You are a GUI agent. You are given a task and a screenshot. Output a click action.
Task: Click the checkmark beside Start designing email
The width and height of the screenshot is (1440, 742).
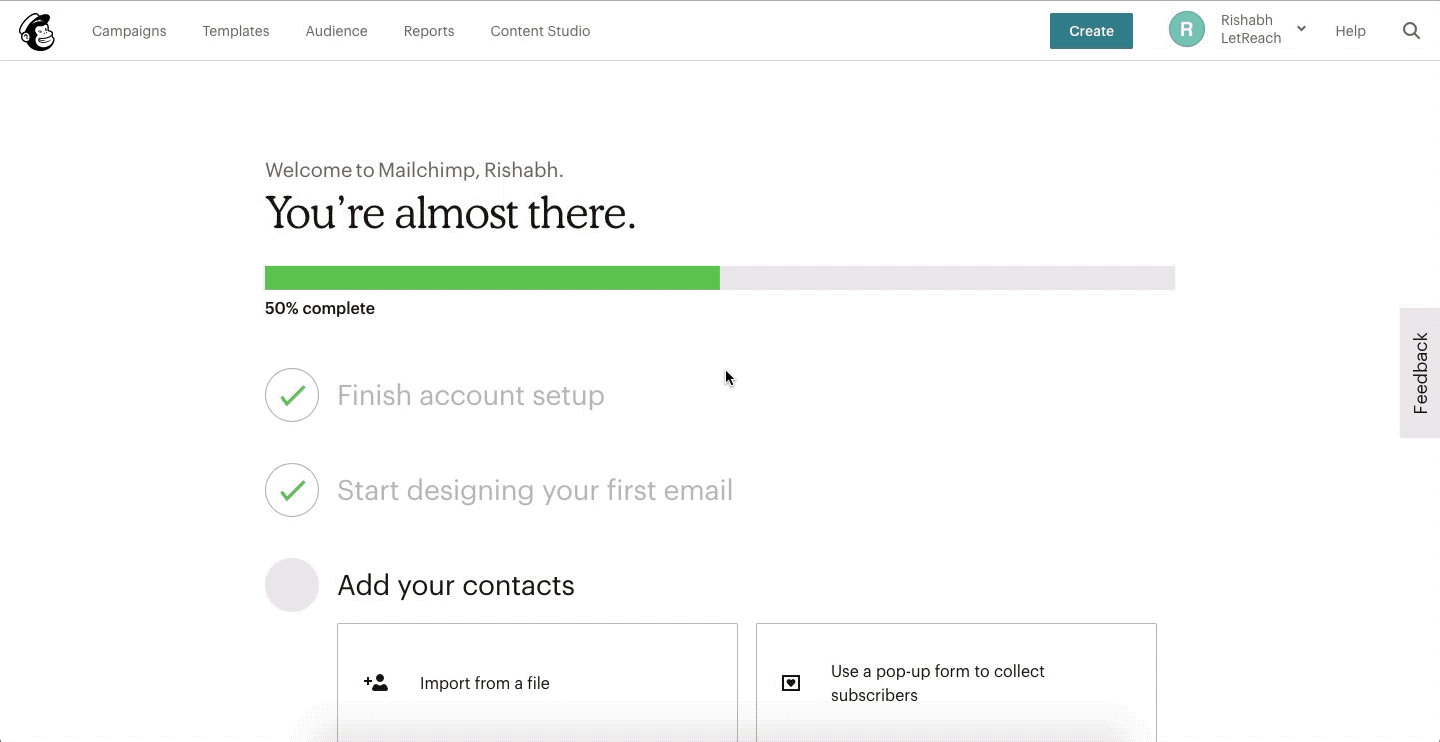(x=292, y=490)
